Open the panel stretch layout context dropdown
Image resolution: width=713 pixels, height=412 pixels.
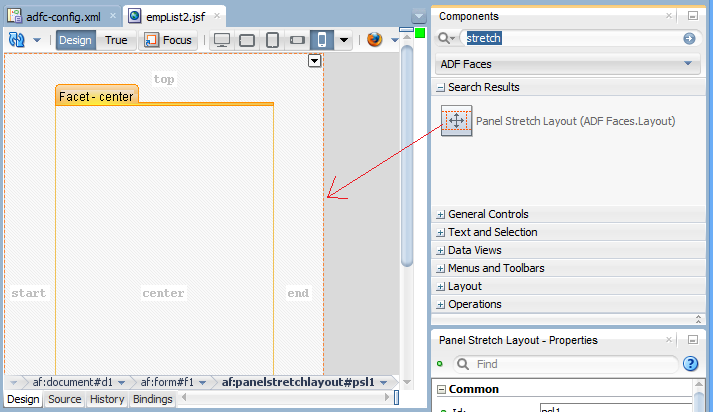tap(315, 60)
